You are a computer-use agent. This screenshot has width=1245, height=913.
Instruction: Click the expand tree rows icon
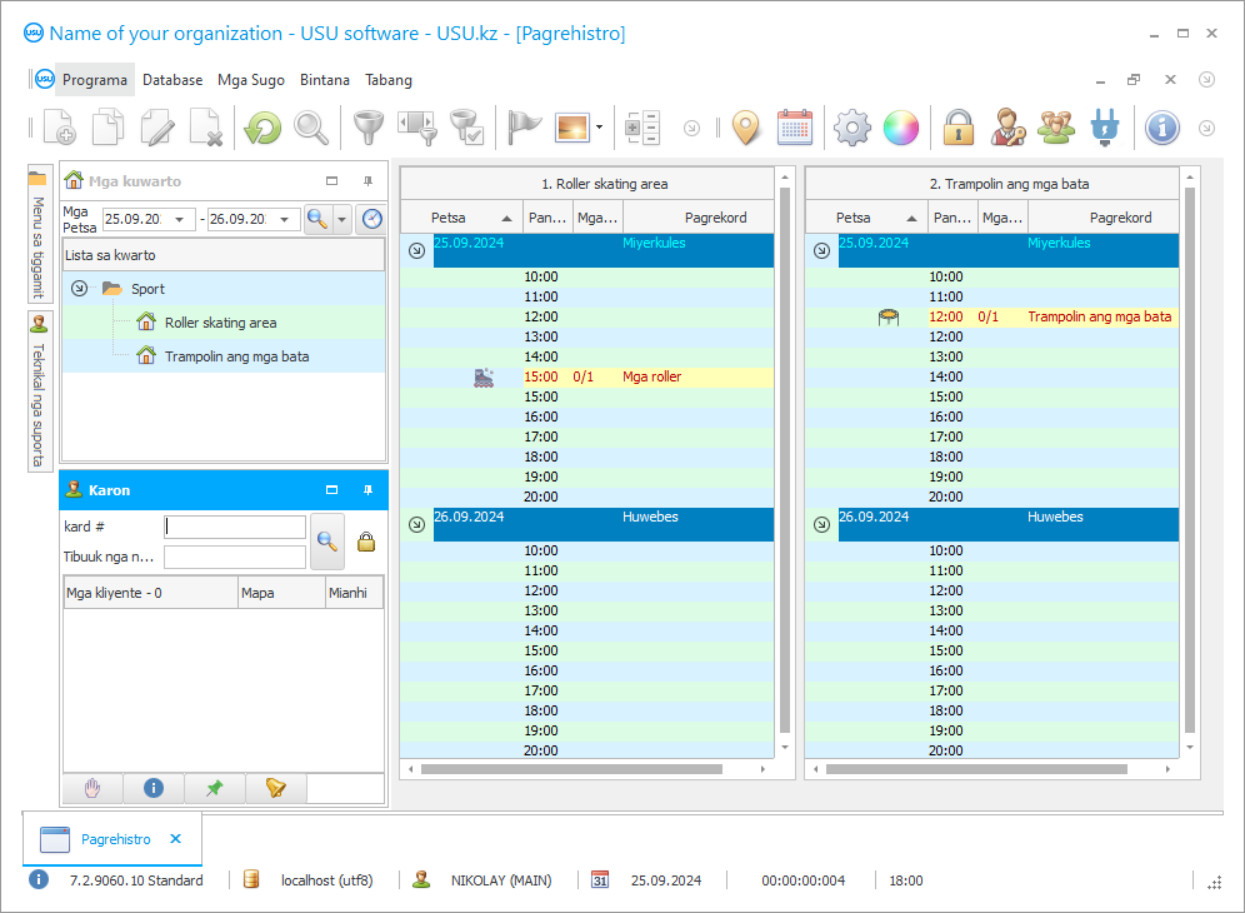642,128
